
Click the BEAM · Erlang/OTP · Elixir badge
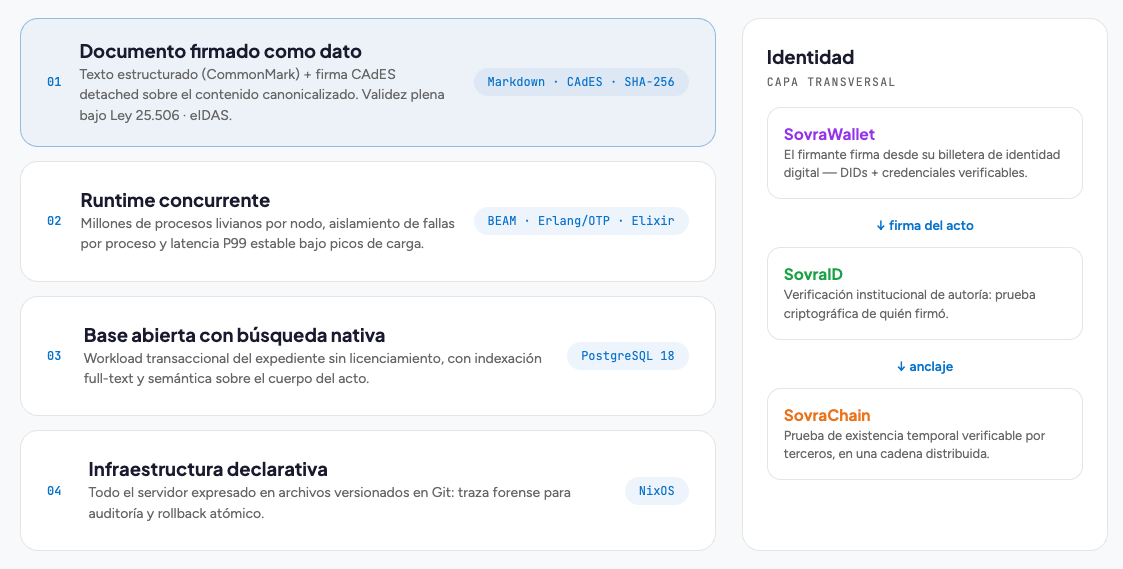tap(581, 221)
